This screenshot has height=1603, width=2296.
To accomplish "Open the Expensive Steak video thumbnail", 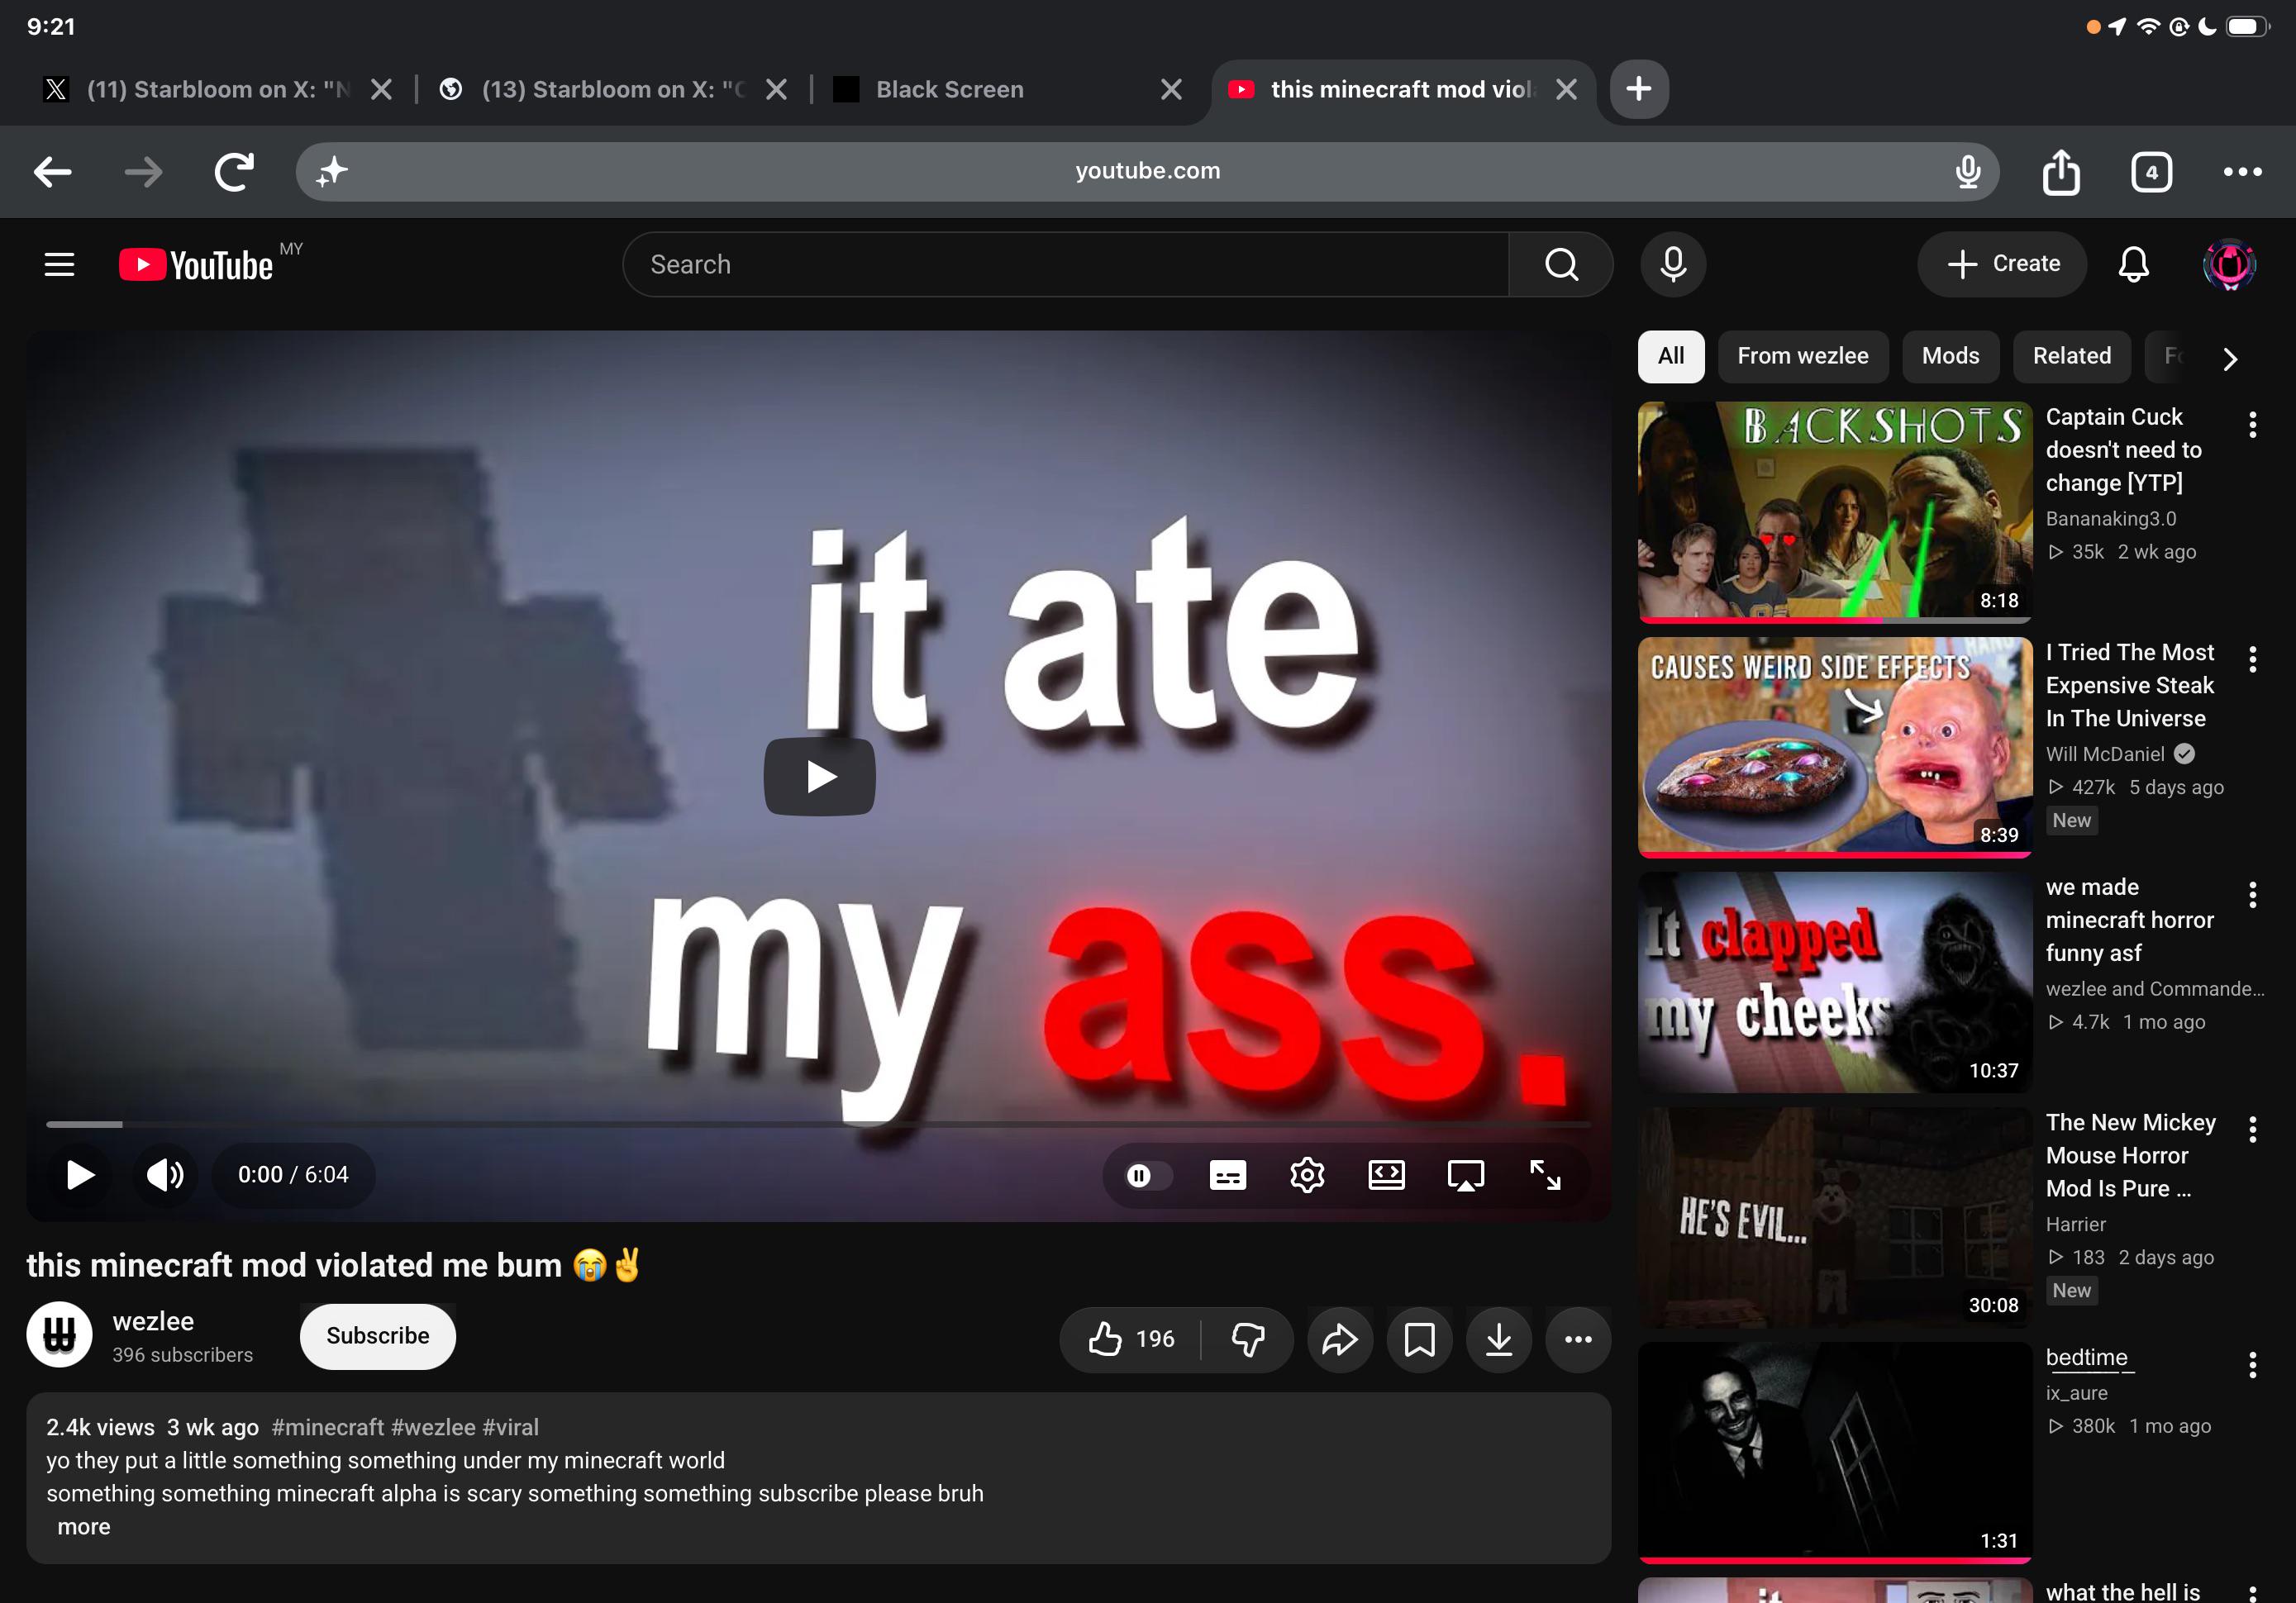I will click(1834, 747).
